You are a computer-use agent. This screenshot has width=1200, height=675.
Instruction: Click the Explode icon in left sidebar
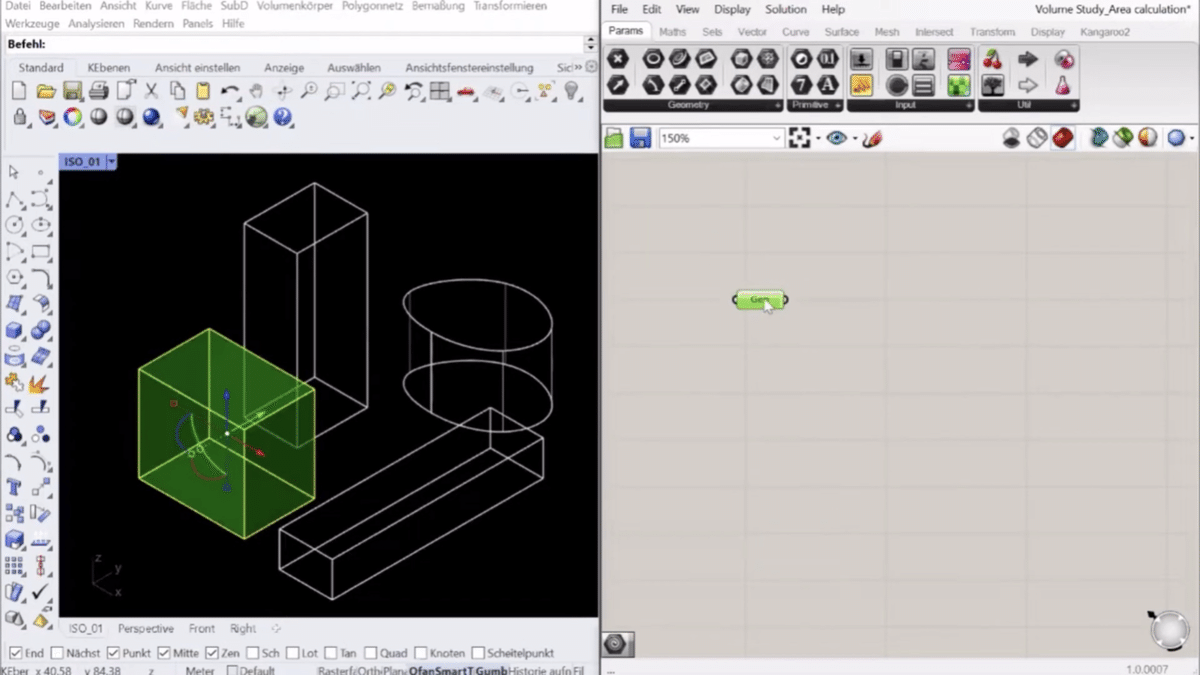(x=40, y=382)
